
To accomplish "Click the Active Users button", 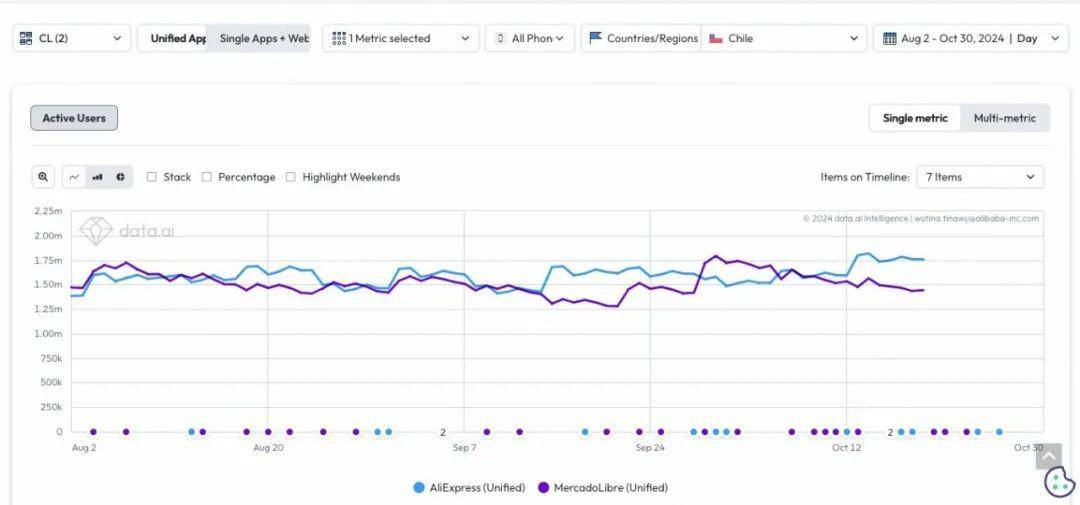I will tap(74, 118).
